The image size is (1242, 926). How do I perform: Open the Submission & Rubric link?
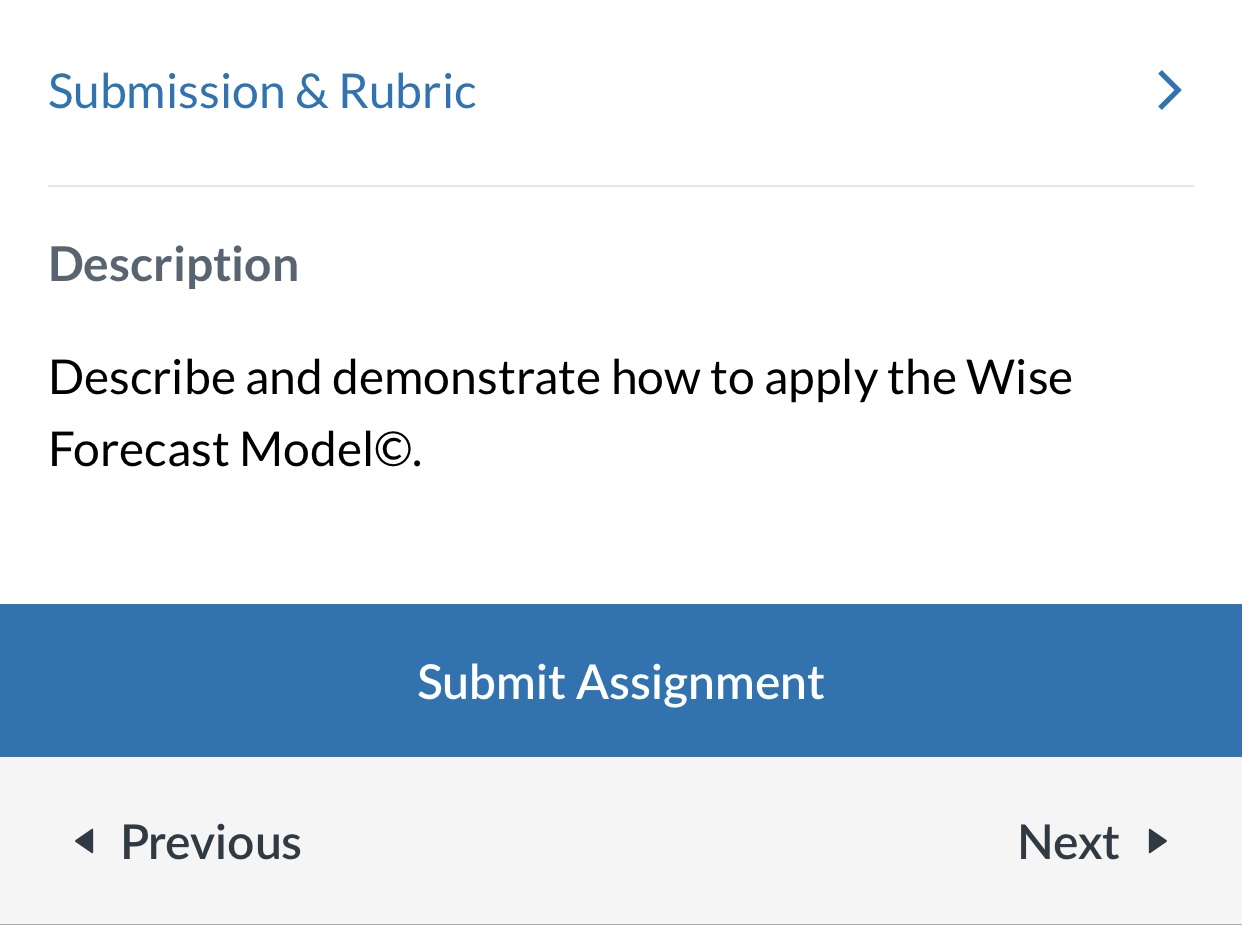pos(262,92)
